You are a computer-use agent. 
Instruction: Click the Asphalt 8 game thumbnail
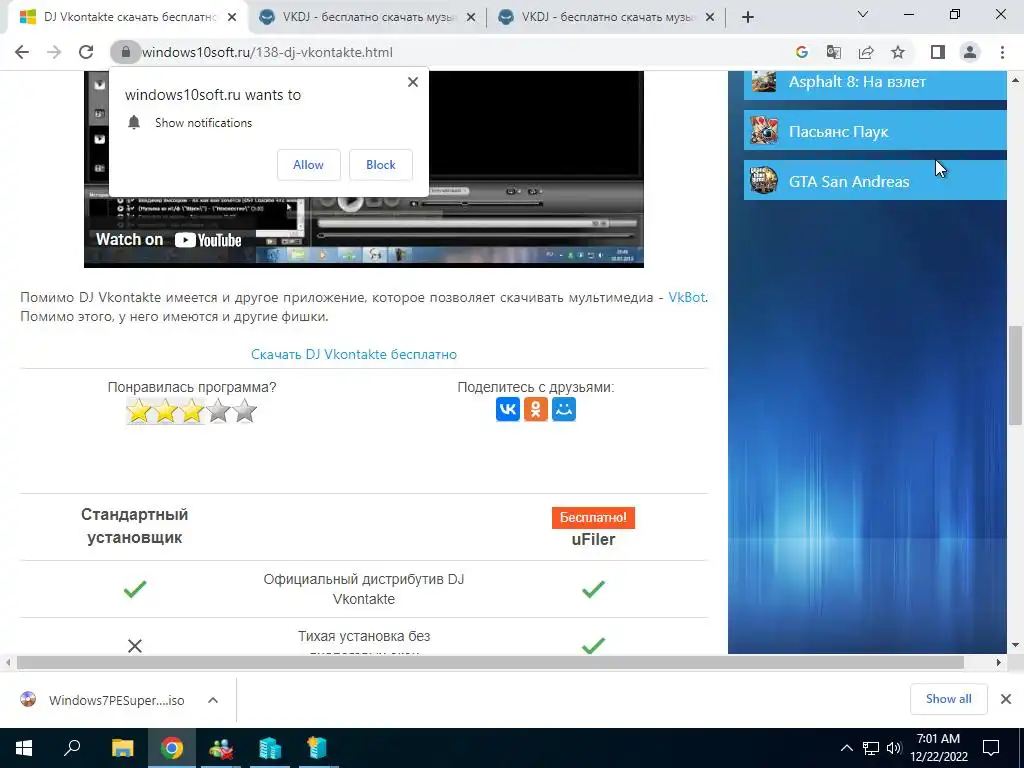pos(763,81)
